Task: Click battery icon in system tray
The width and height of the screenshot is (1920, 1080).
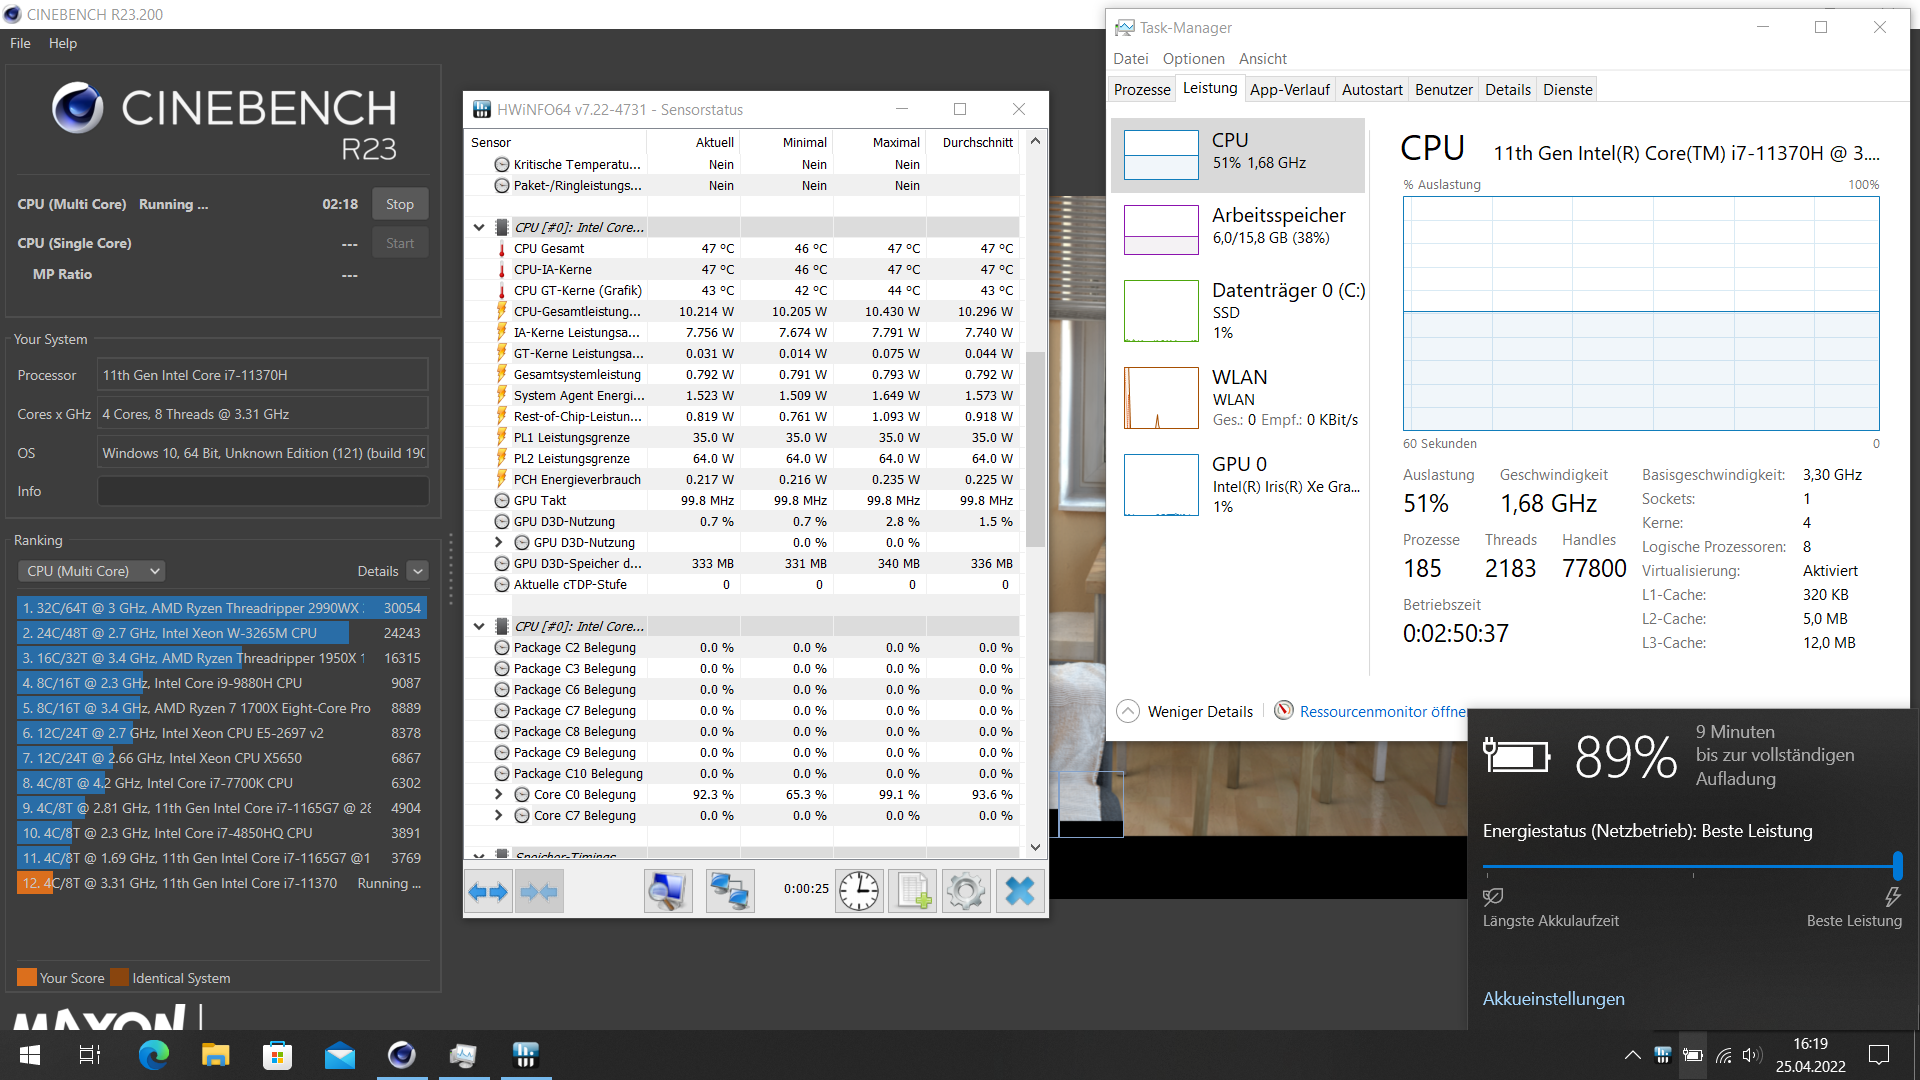Action: [x=1692, y=1055]
